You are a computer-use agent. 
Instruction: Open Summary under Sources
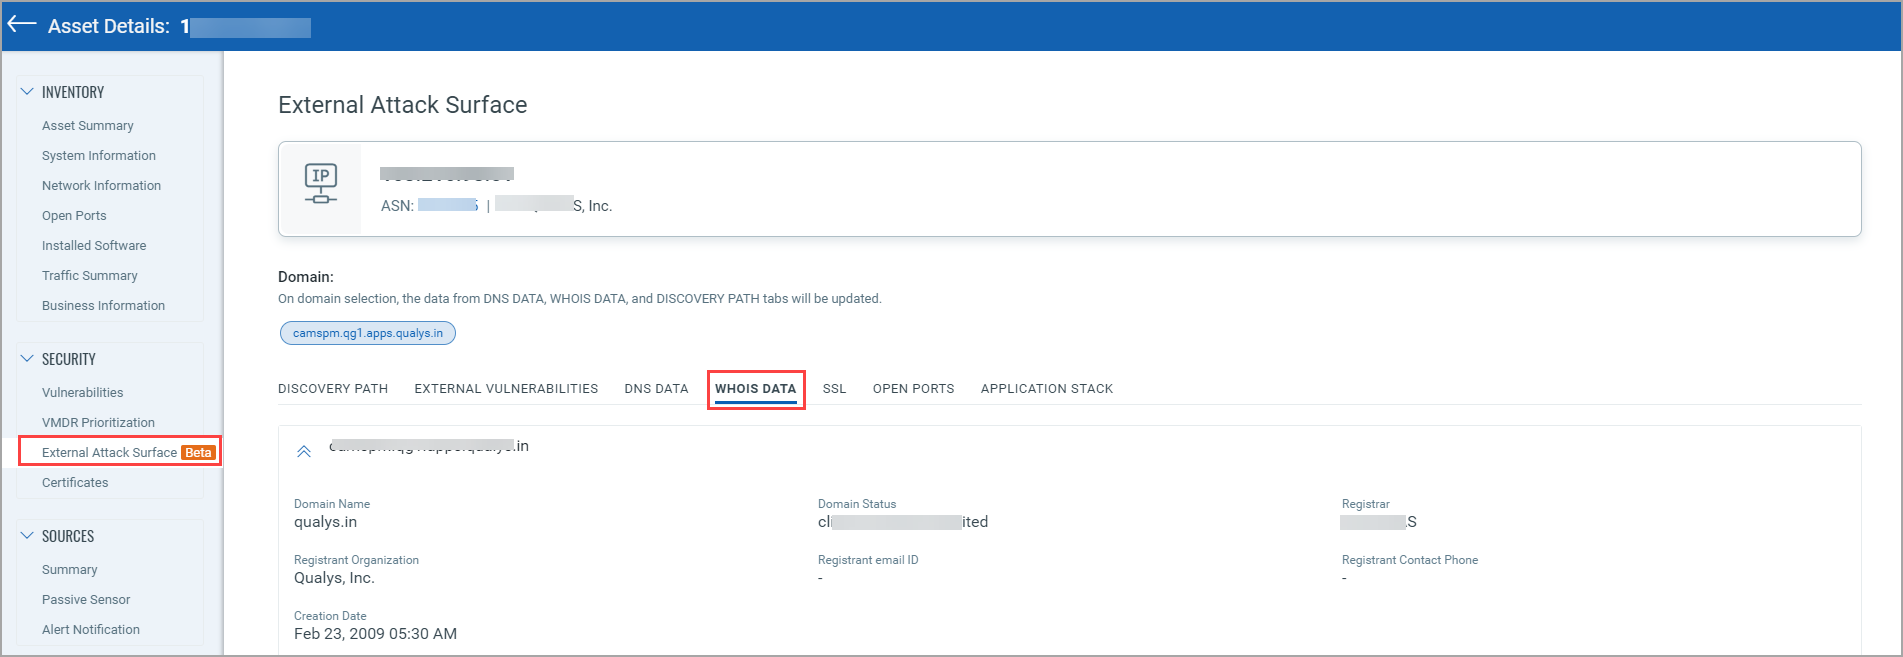pyautogui.click(x=70, y=570)
